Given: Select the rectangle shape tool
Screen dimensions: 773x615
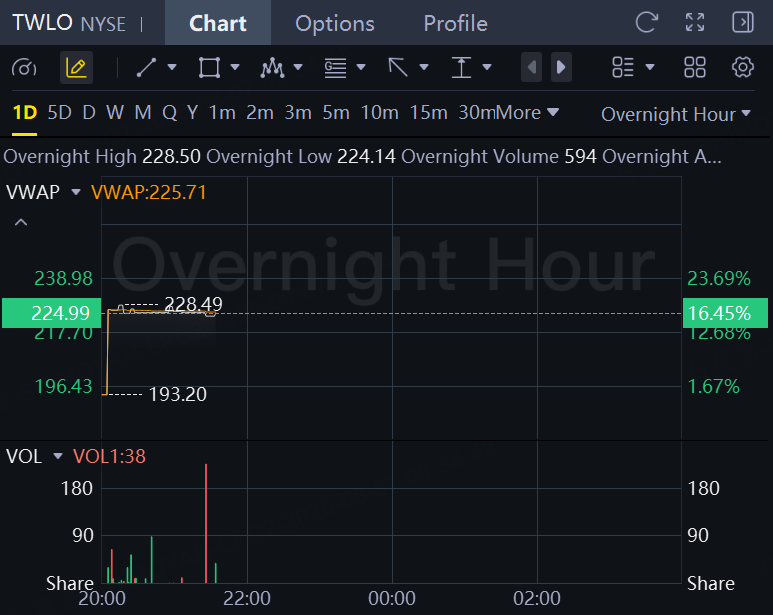Looking at the screenshot, I should coord(209,68).
